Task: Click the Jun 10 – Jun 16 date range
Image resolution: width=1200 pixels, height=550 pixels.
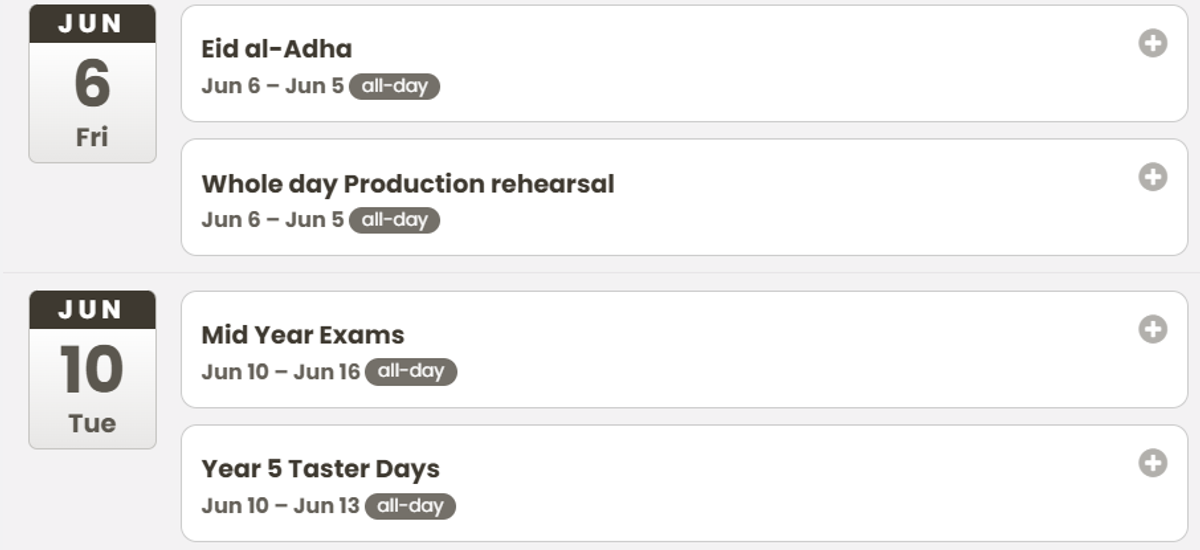Action: (281, 372)
